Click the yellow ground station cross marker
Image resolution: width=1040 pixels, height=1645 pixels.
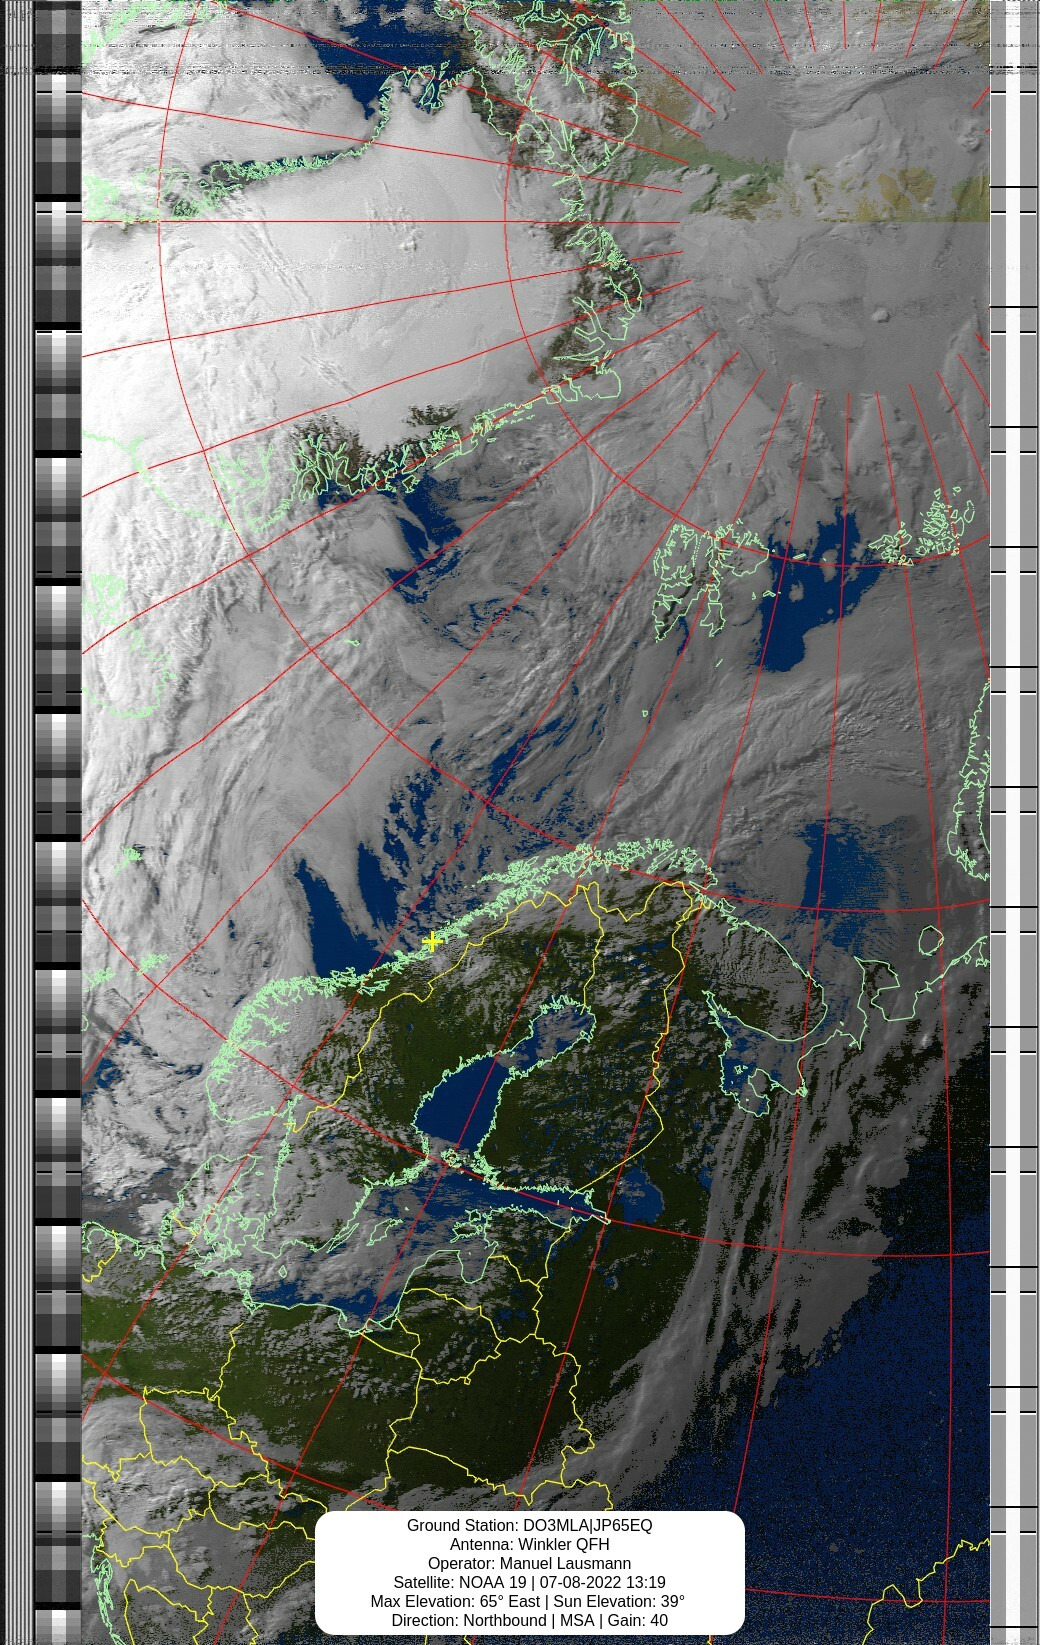(432, 941)
